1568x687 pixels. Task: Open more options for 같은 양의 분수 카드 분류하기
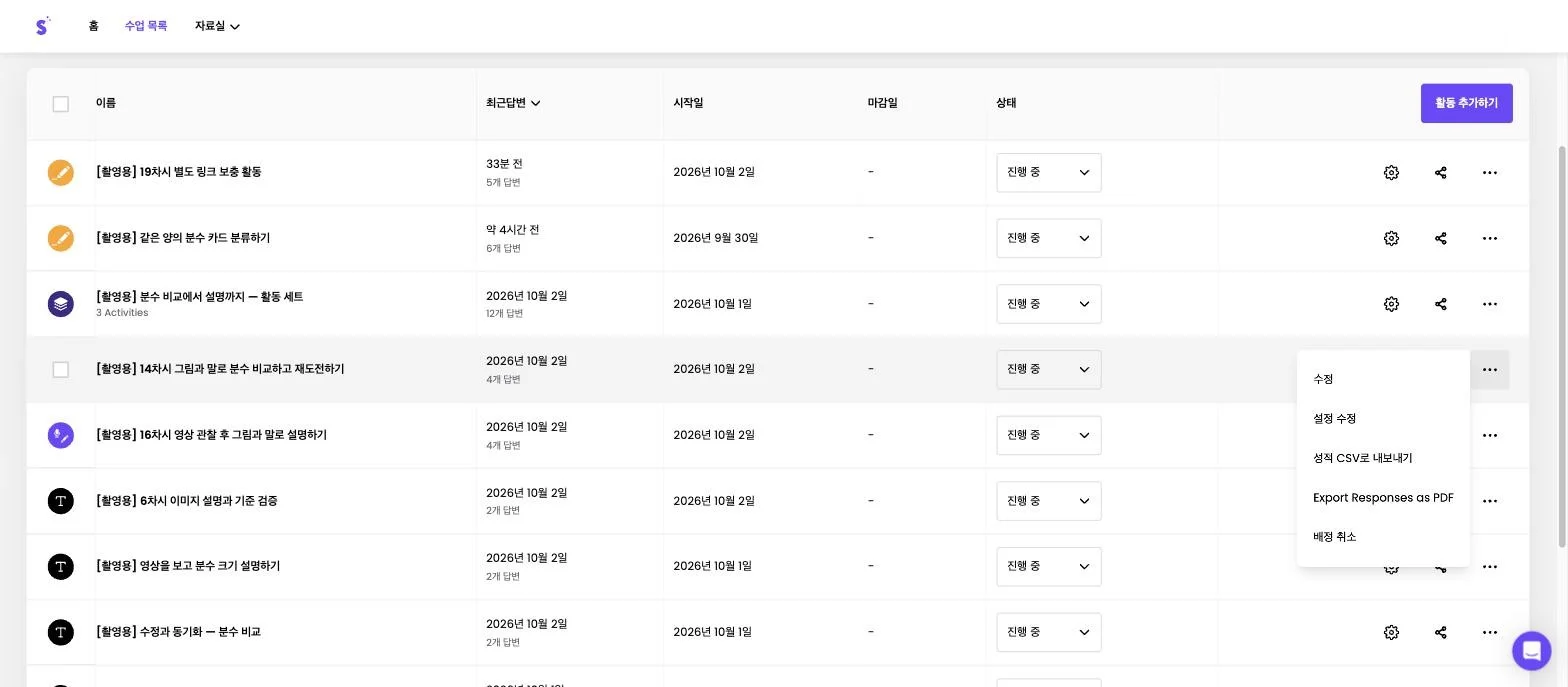point(1489,239)
